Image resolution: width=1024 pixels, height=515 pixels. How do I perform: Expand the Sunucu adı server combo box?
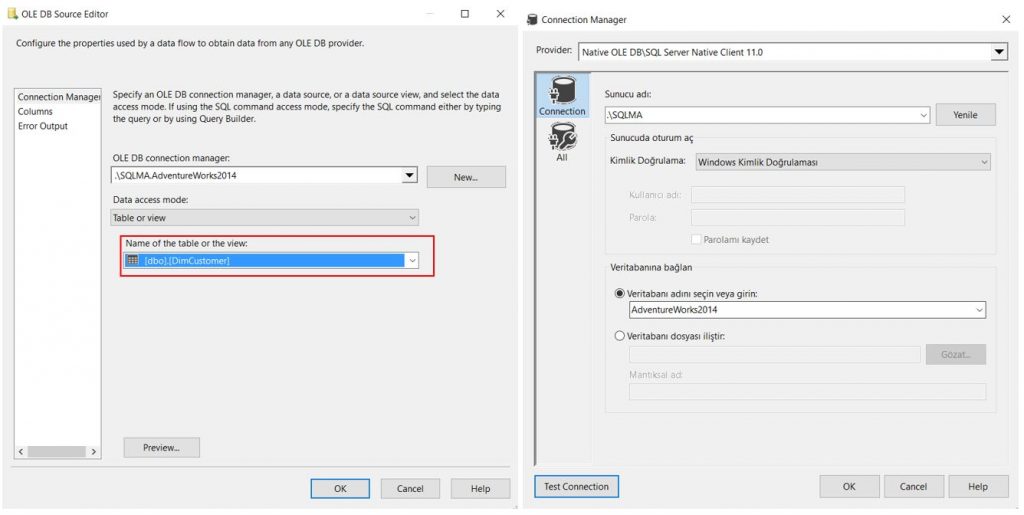click(x=923, y=115)
